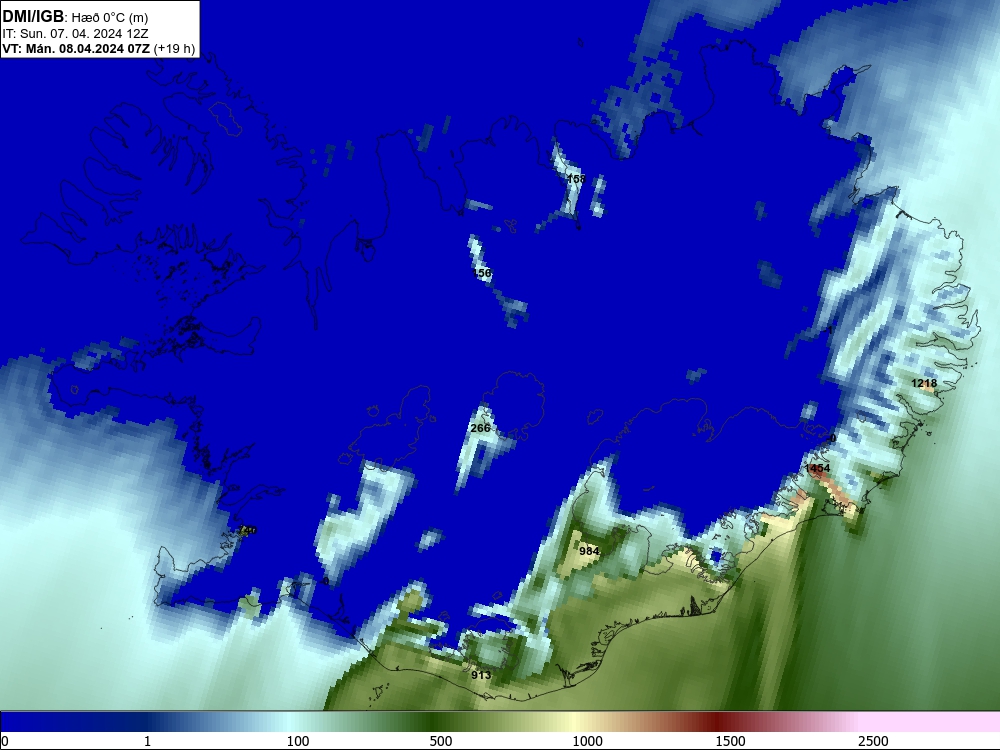1000x750 pixels.
Task: Click the legend tick label 500
Action: coord(441,741)
